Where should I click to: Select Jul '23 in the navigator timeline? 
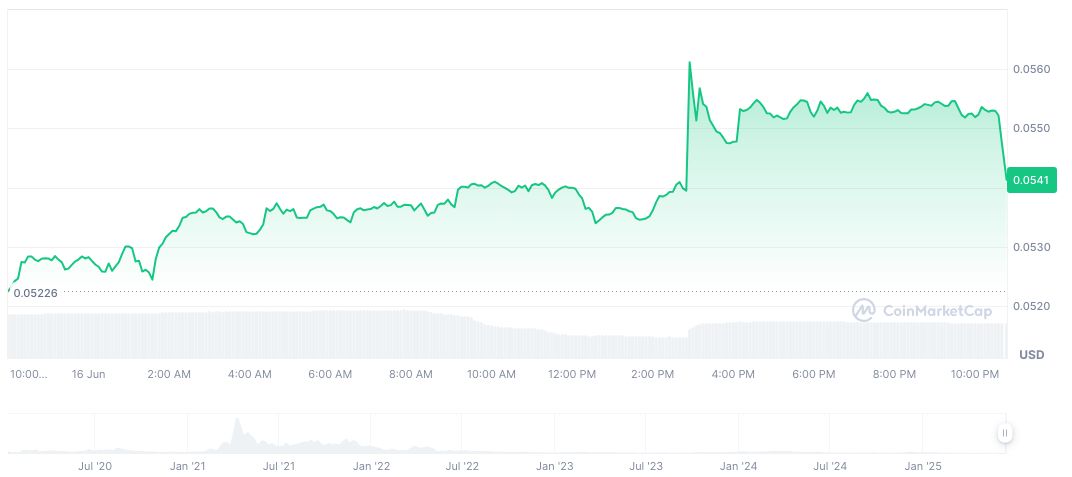pos(646,466)
